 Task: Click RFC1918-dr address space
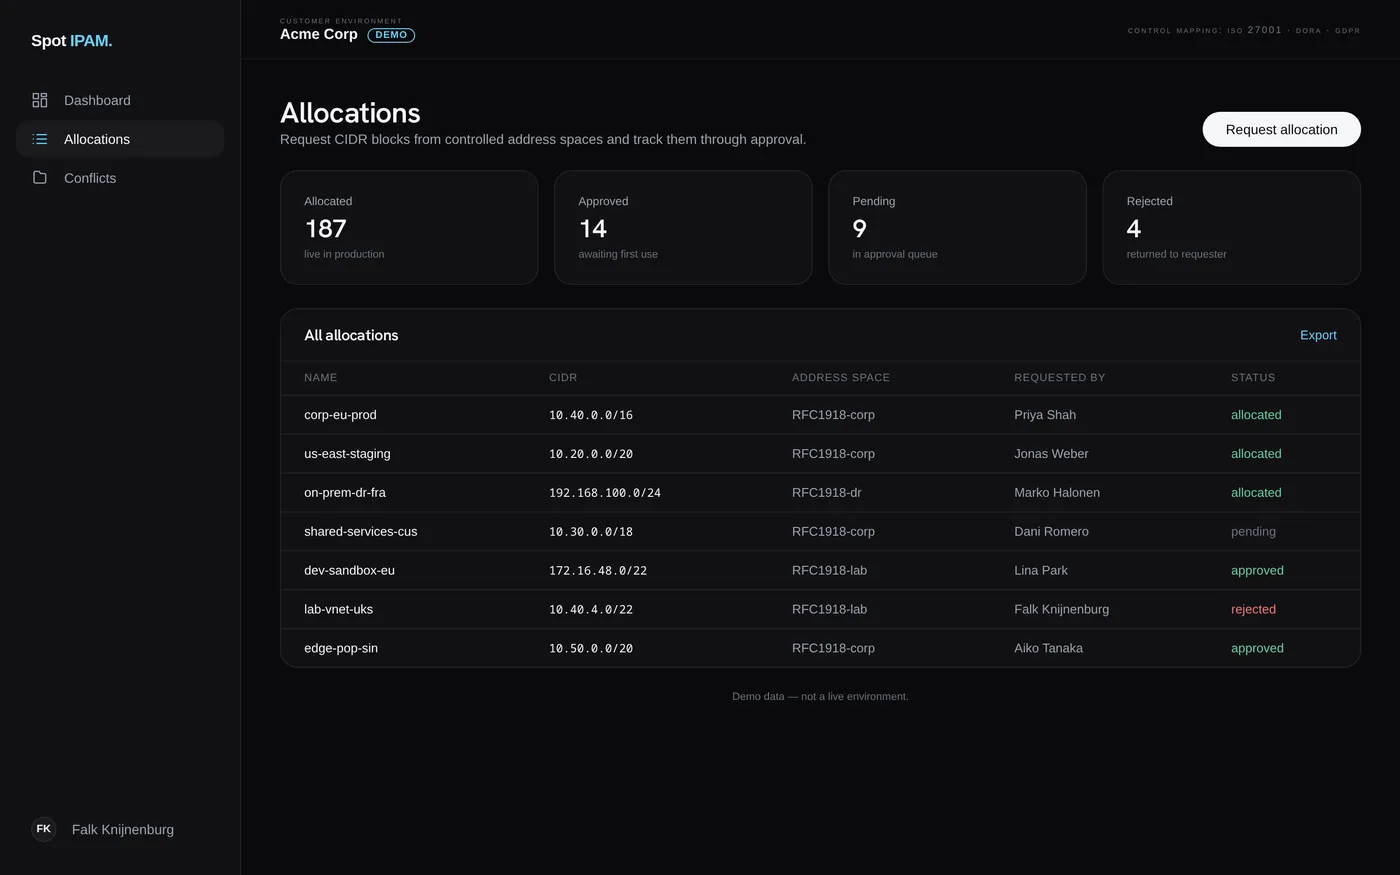827,493
